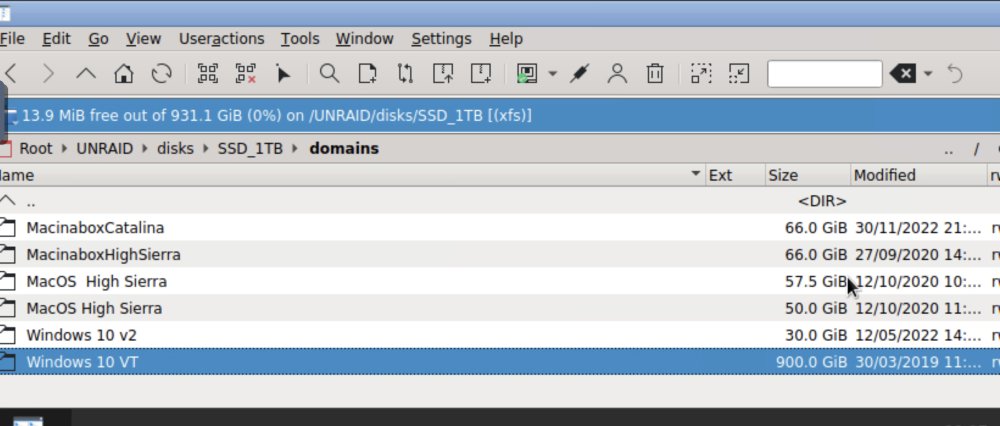The width and height of the screenshot is (1000, 426).
Task: Navigate to disks in the breadcrumb
Action: pyautogui.click(x=175, y=149)
